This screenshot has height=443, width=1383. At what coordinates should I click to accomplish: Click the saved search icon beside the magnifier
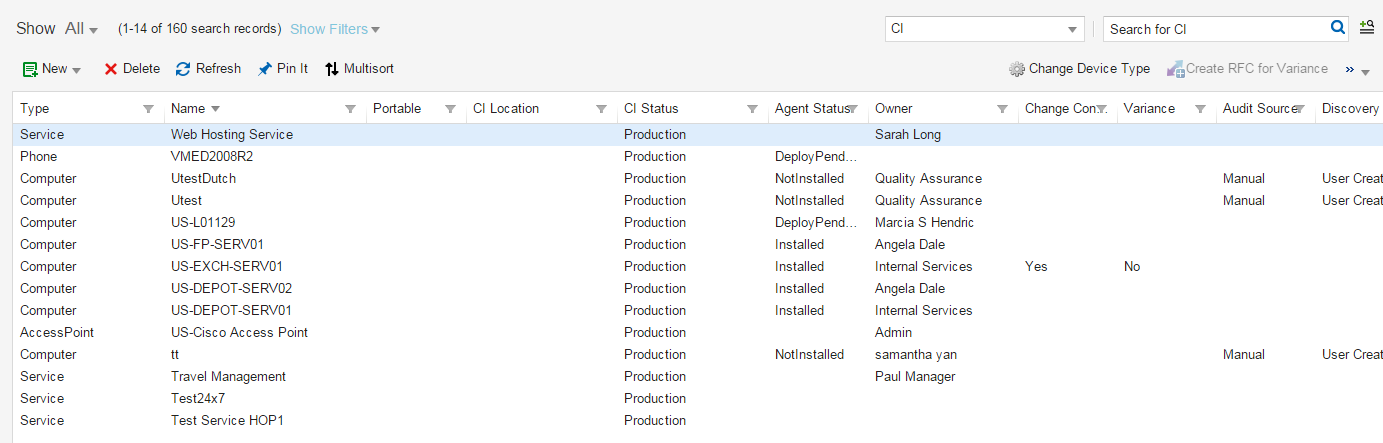pos(1367,28)
